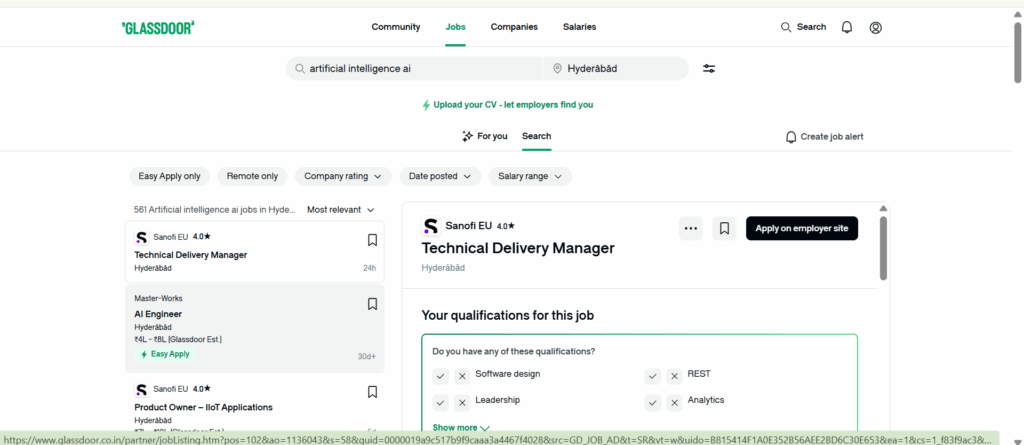Open the Companies menu
Screen dimensions: 1024x445
point(514,27)
